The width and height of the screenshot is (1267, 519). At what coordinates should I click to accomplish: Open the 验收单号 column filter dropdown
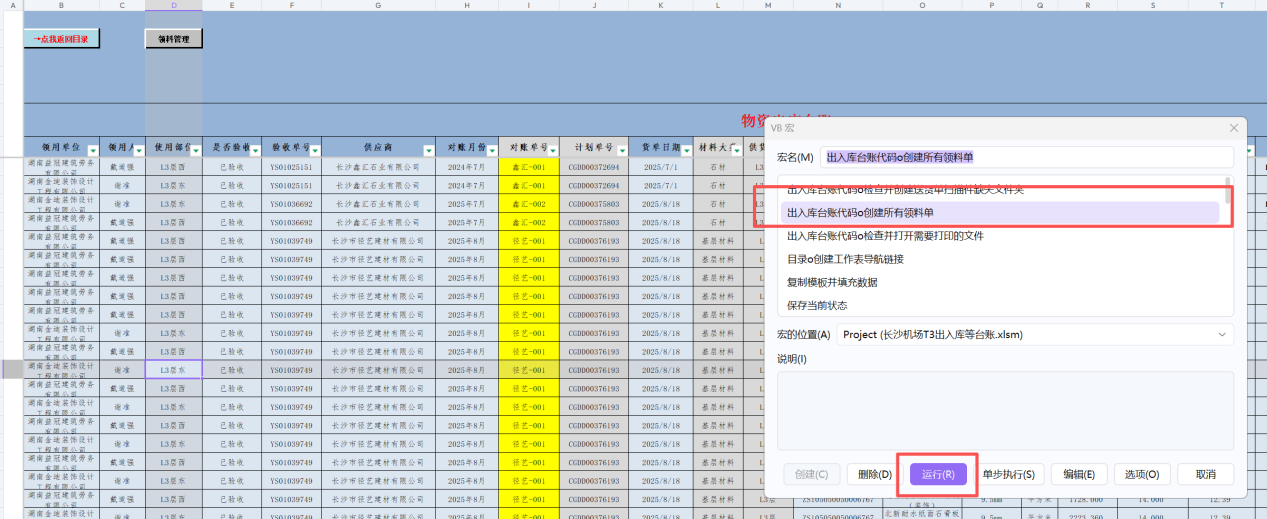pos(314,150)
